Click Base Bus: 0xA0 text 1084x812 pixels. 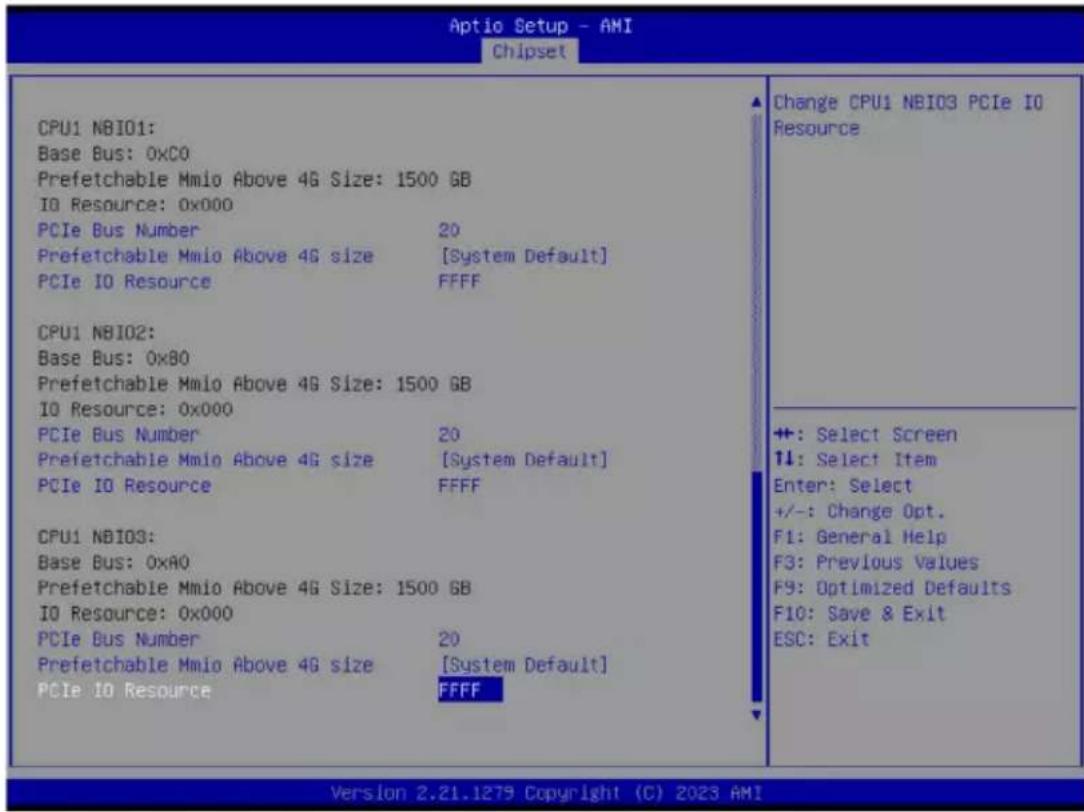[x=113, y=563]
